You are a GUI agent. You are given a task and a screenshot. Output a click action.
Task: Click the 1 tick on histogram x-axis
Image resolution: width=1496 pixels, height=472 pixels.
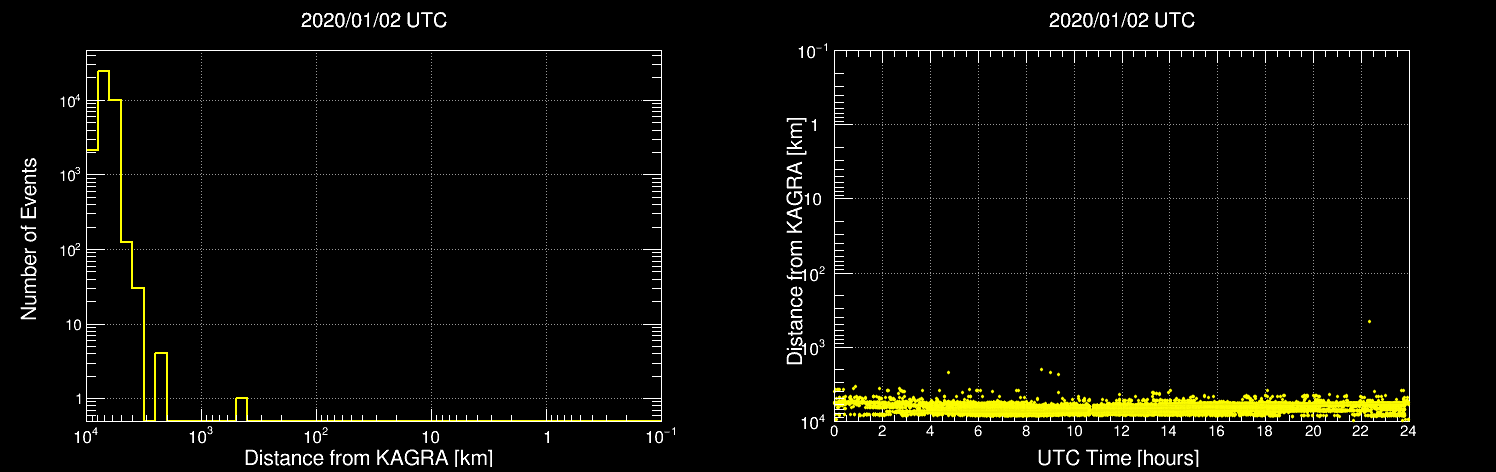click(546, 438)
